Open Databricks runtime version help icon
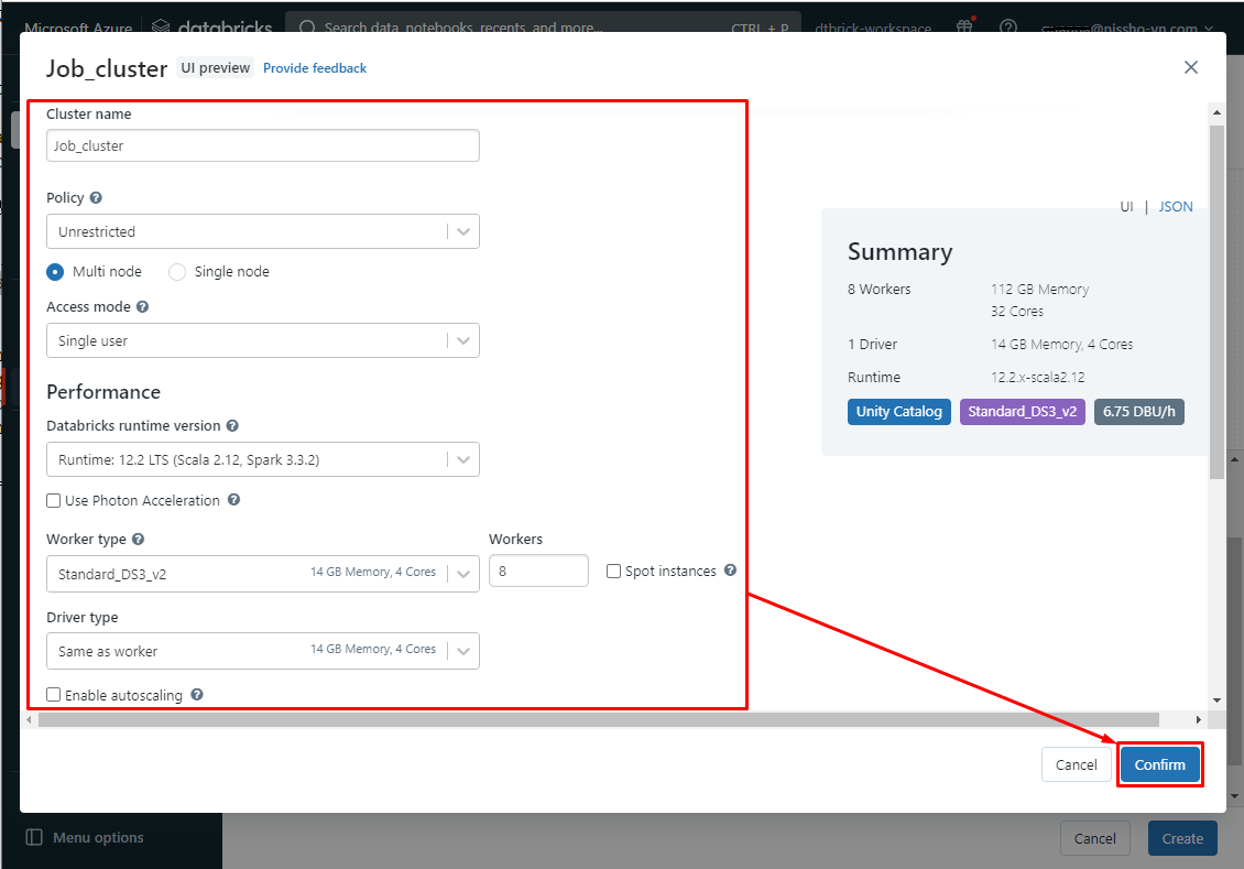This screenshot has width=1244, height=869. (232, 426)
